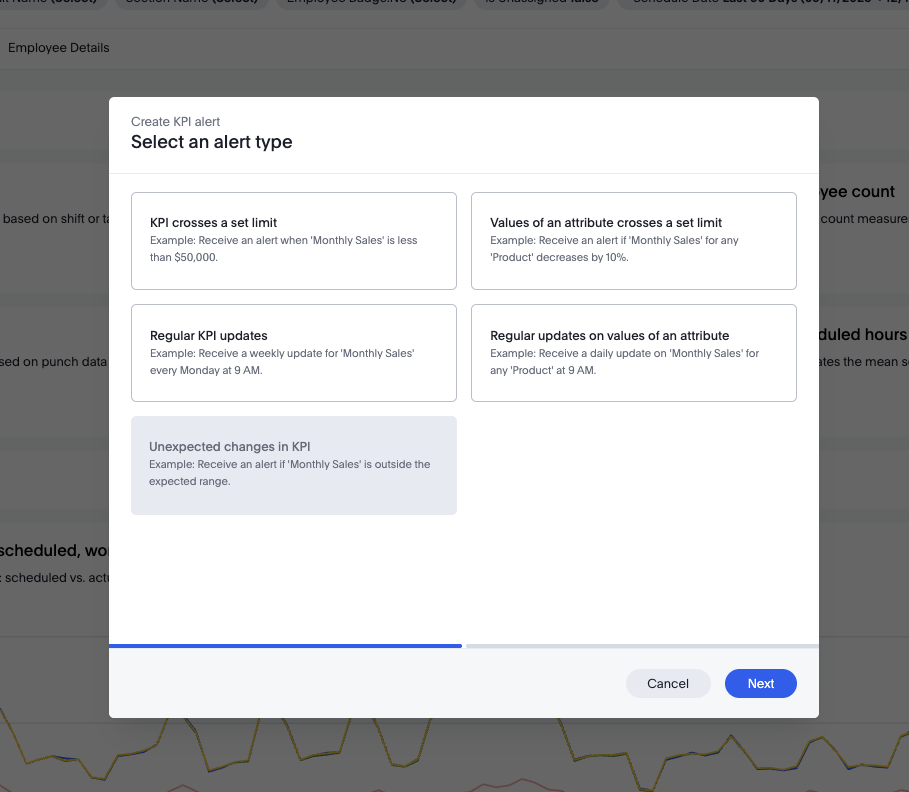
Task: Click the gray second-step progress bar segment
Action: 641,646
